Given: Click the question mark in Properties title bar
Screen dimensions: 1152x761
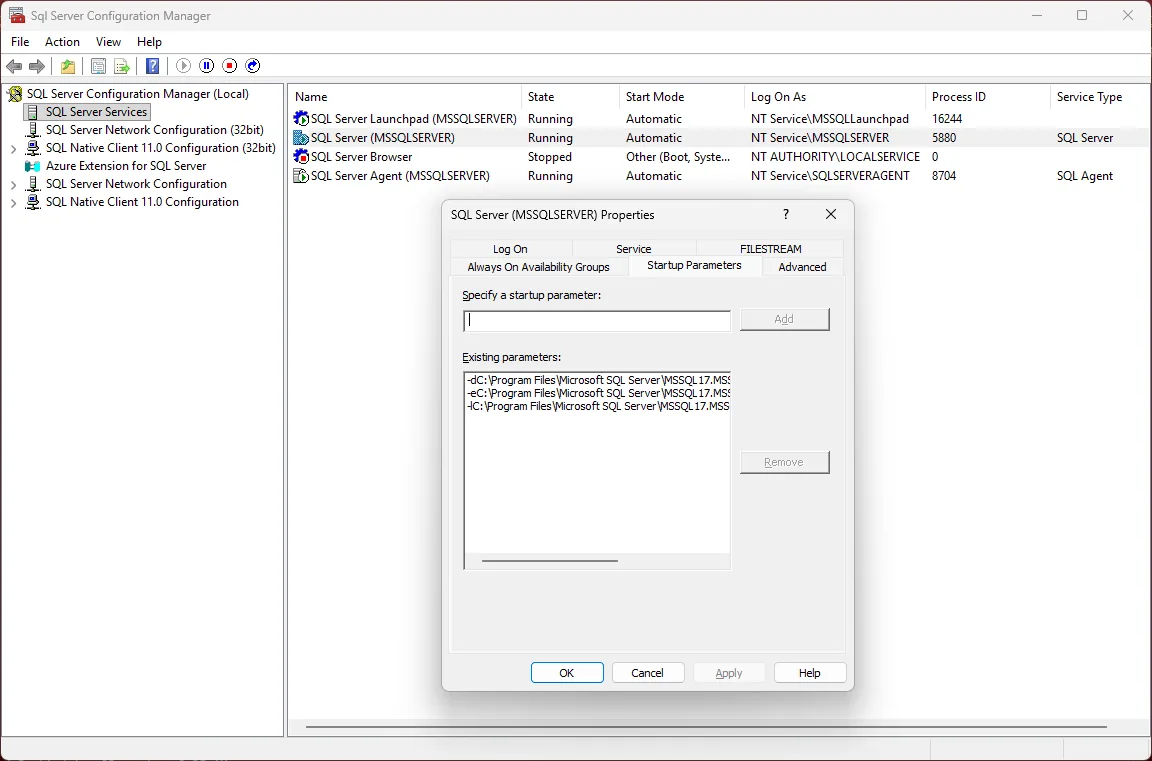Looking at the screenshot, I should 785,214.
